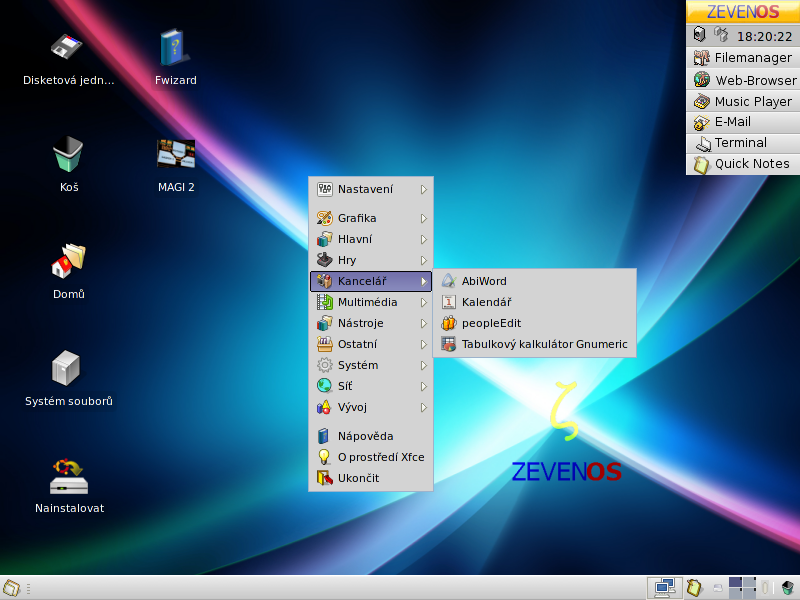Viewport: 800px width, 600px height.
Task: Launch peopleEdit from the submenu
Action: pyautogui.click(x=534, y=323)
